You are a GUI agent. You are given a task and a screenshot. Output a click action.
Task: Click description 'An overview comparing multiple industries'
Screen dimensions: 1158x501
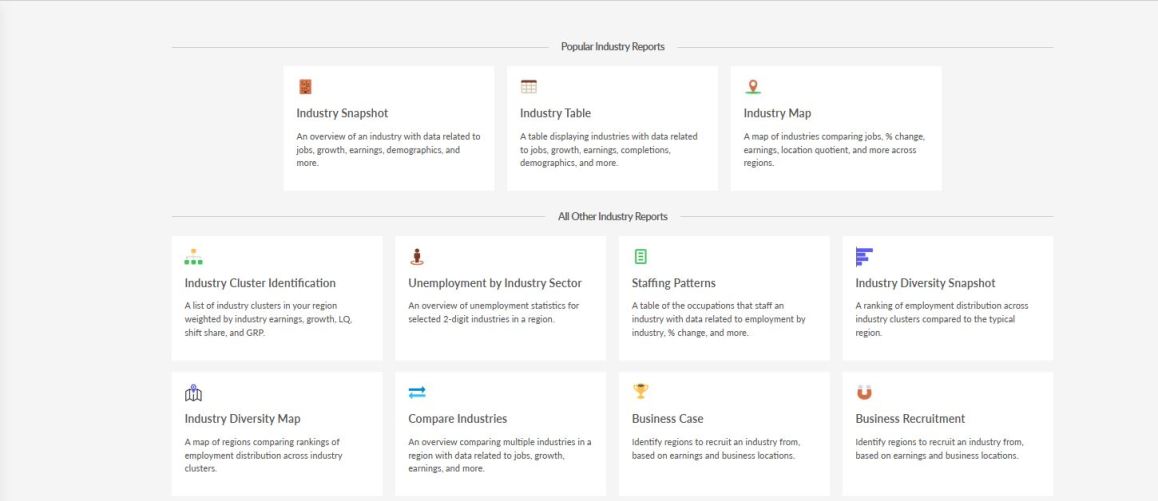click(500, 455)
